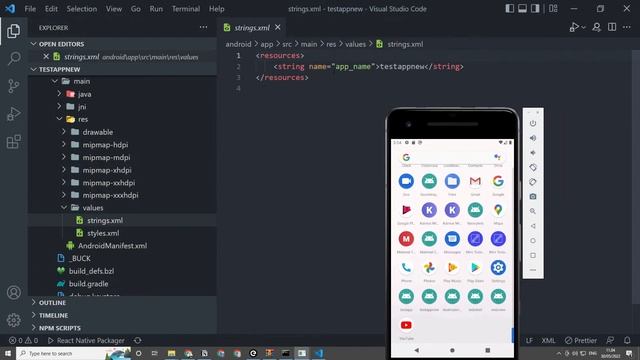Click the XML language mode in status bar
Screen dimensions: 640x360
pos(548,340)
